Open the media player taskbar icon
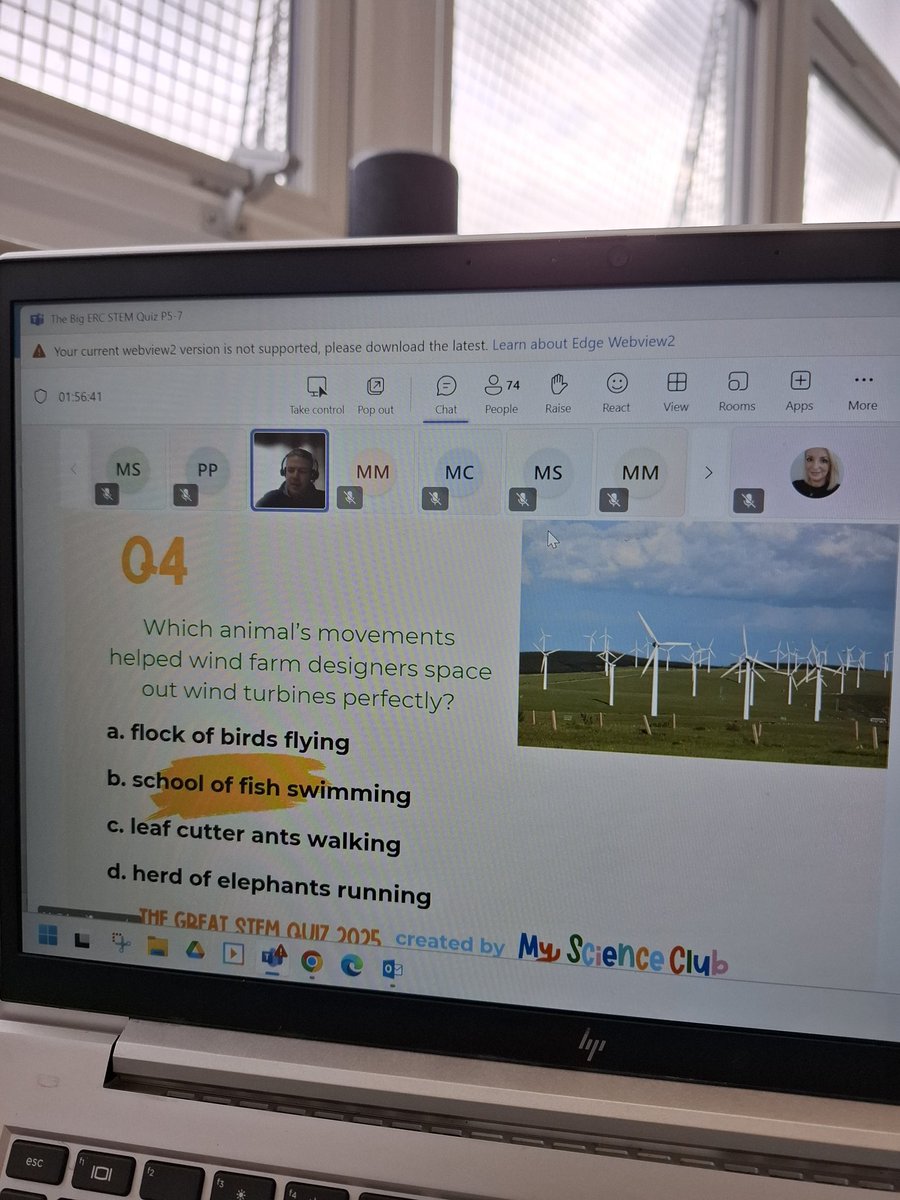The width and height of the screenshot is (900, 1200). [x=233, y=952]
